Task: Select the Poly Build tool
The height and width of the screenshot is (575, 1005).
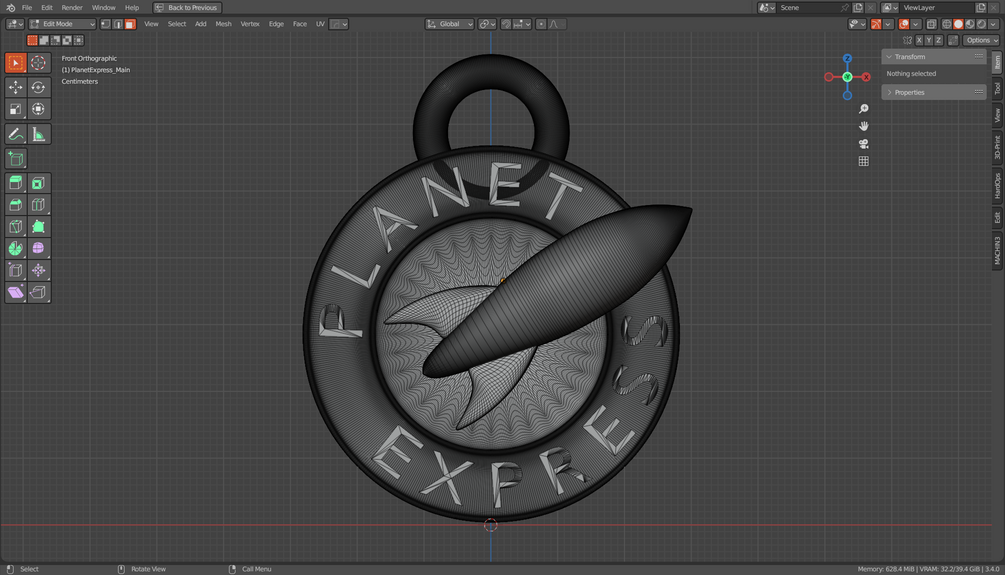Action: click(38, 227)
